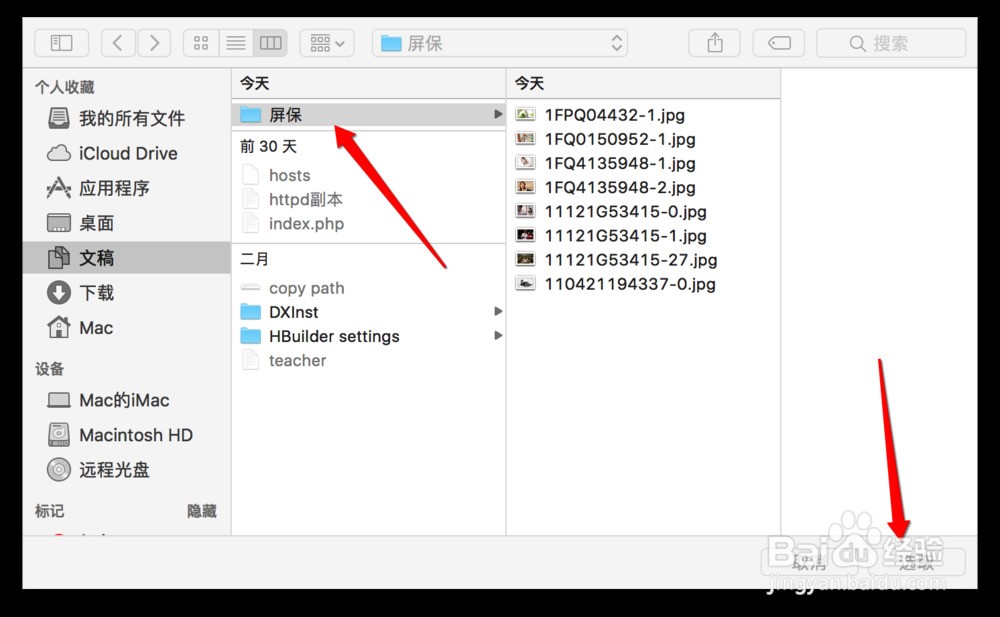
Task: Click the edit tags icon
Action: point(779,43)
